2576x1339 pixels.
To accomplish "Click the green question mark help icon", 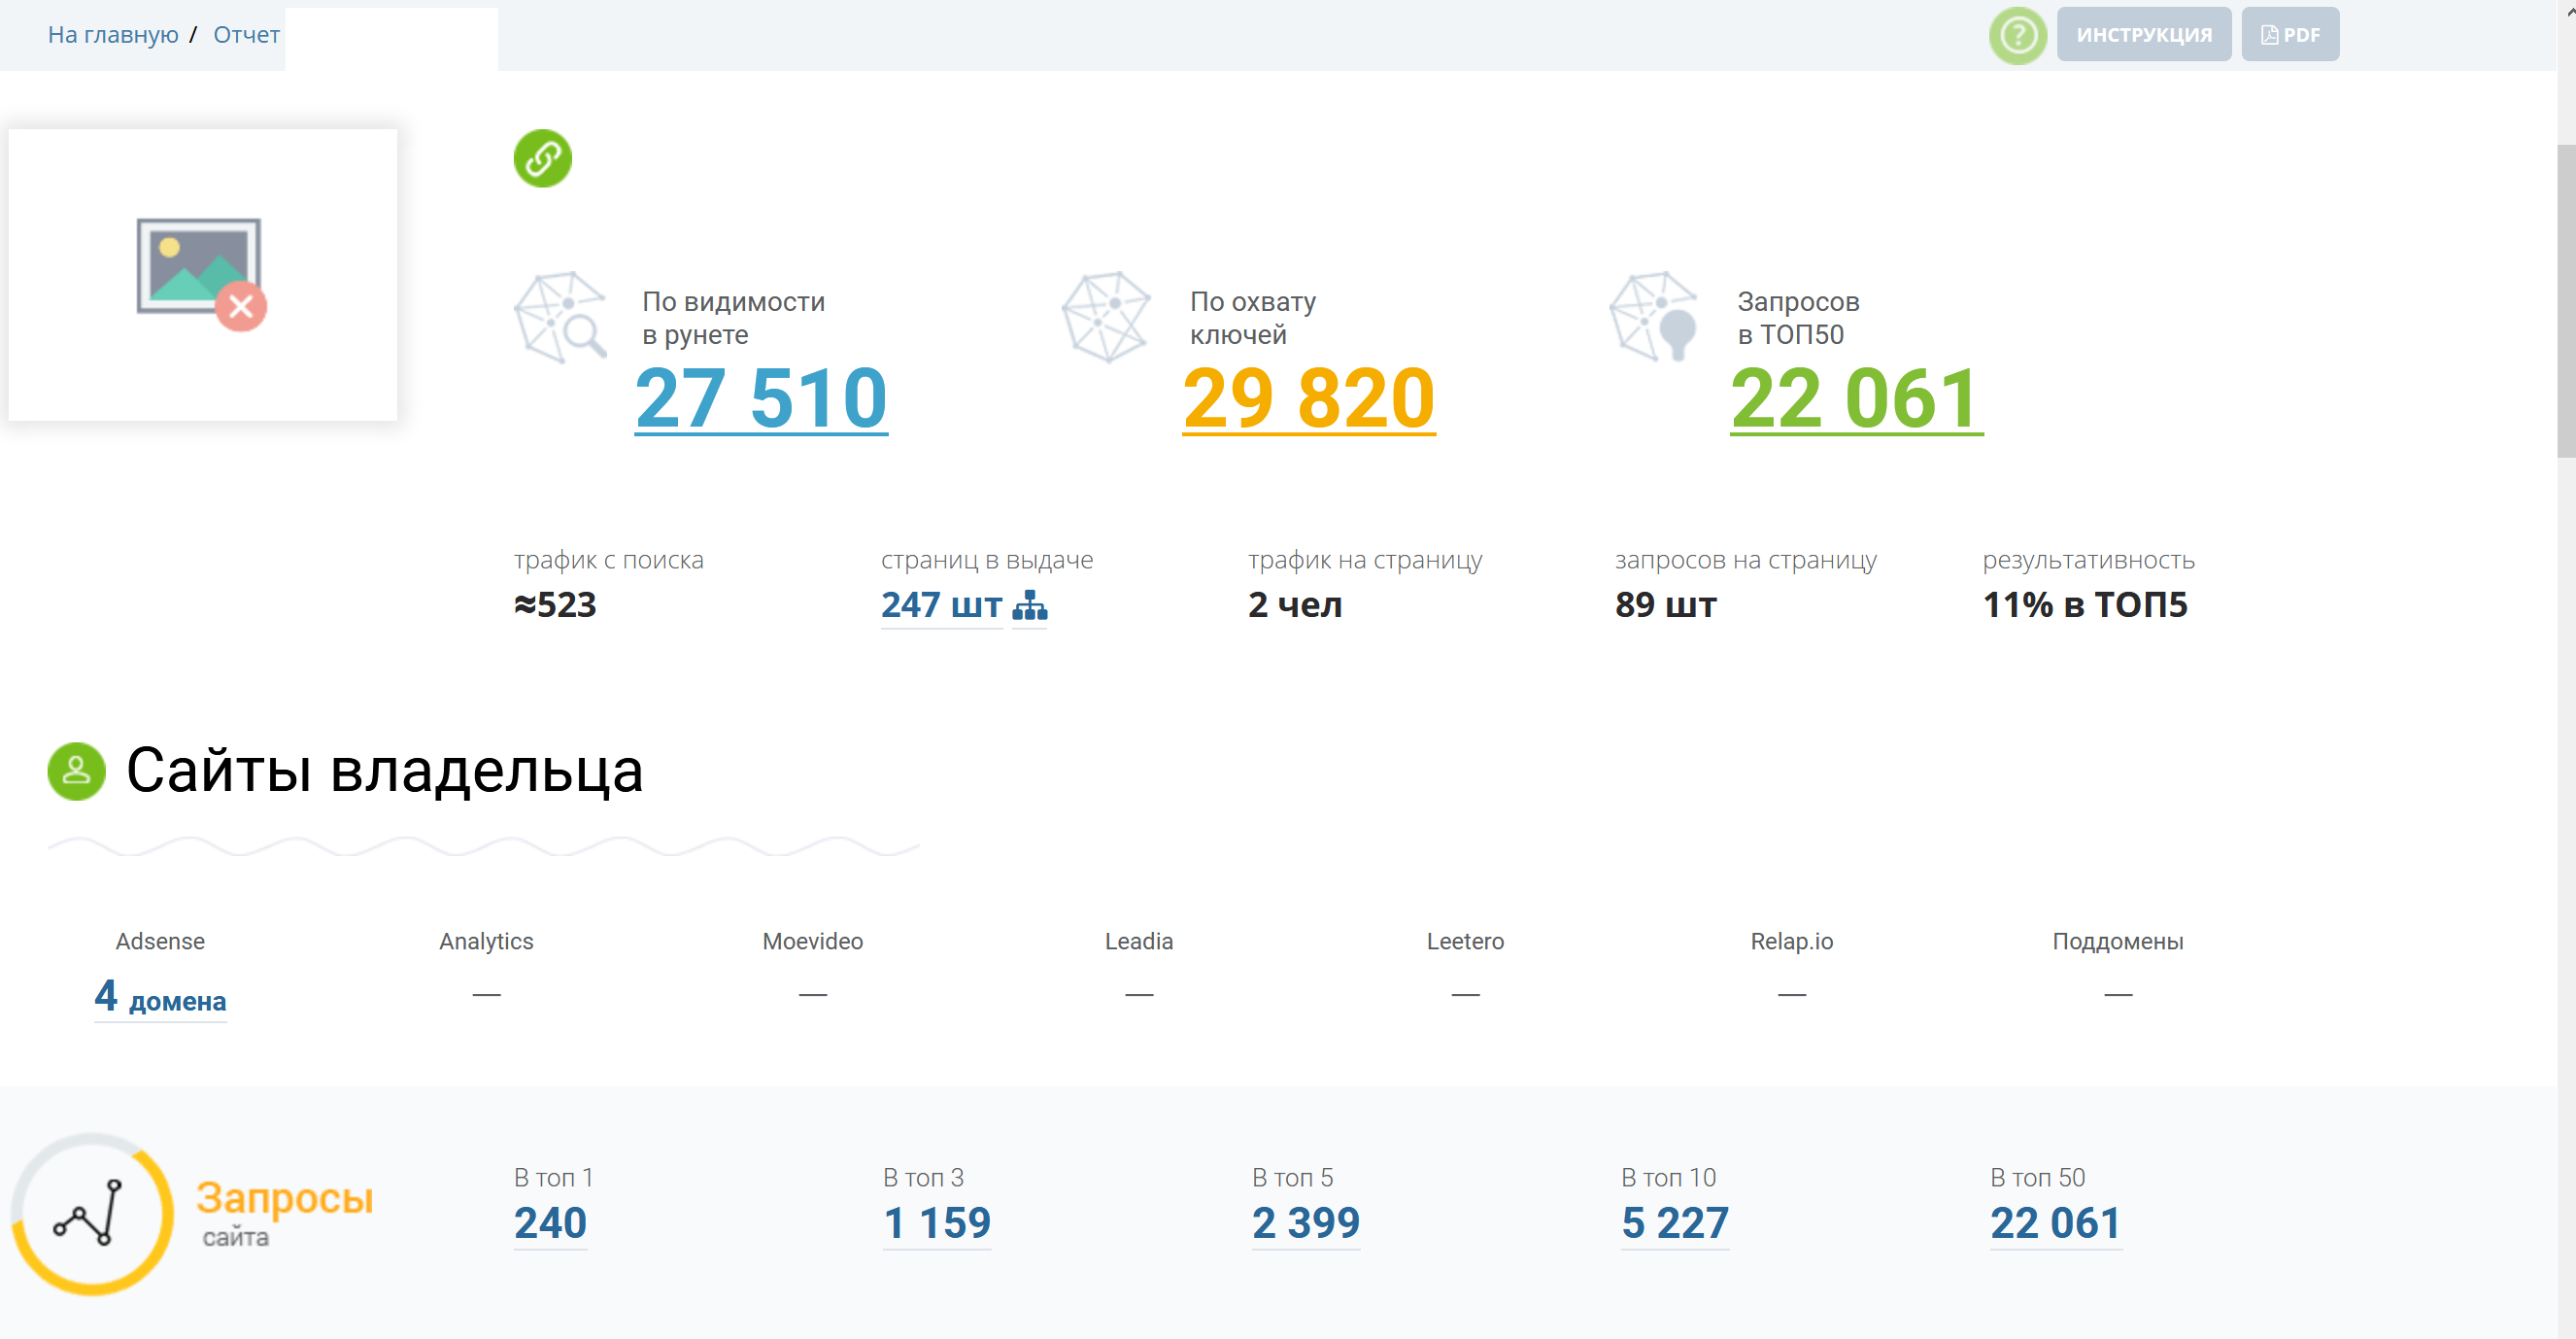I will pyautogui.click(x=2017, y=36).
